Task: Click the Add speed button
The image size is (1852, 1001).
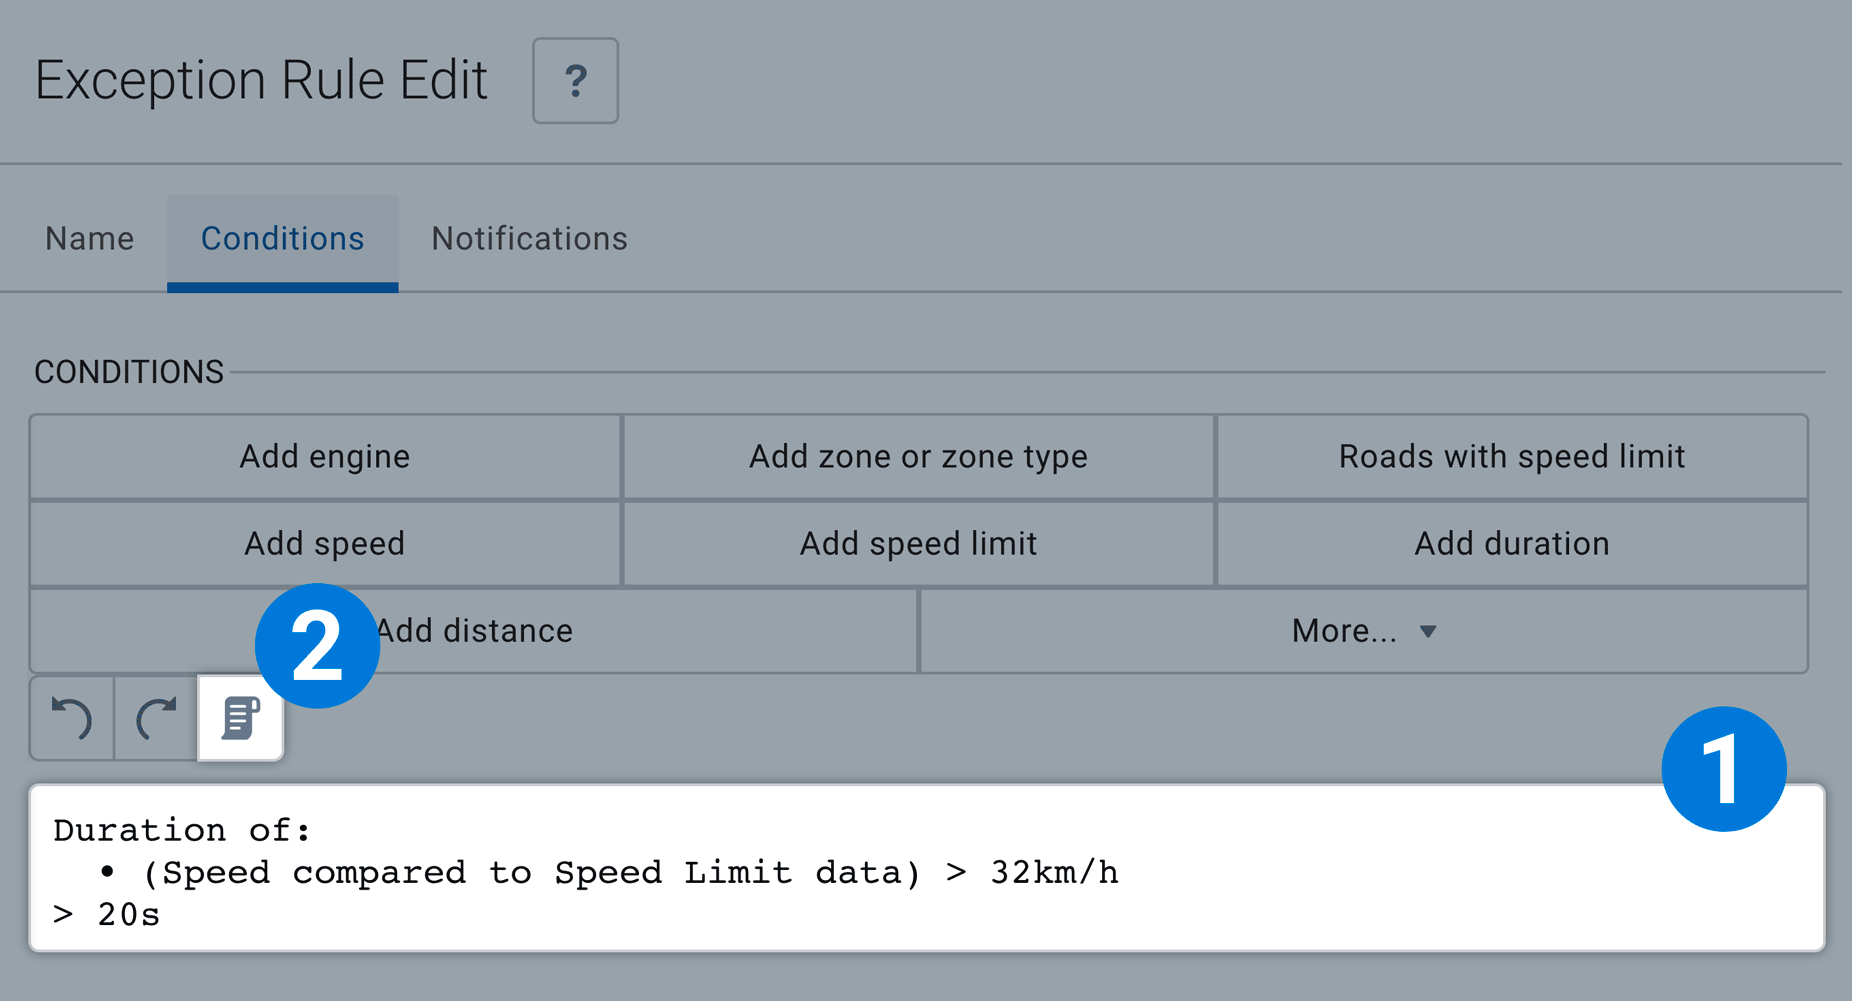Action: 324,543
